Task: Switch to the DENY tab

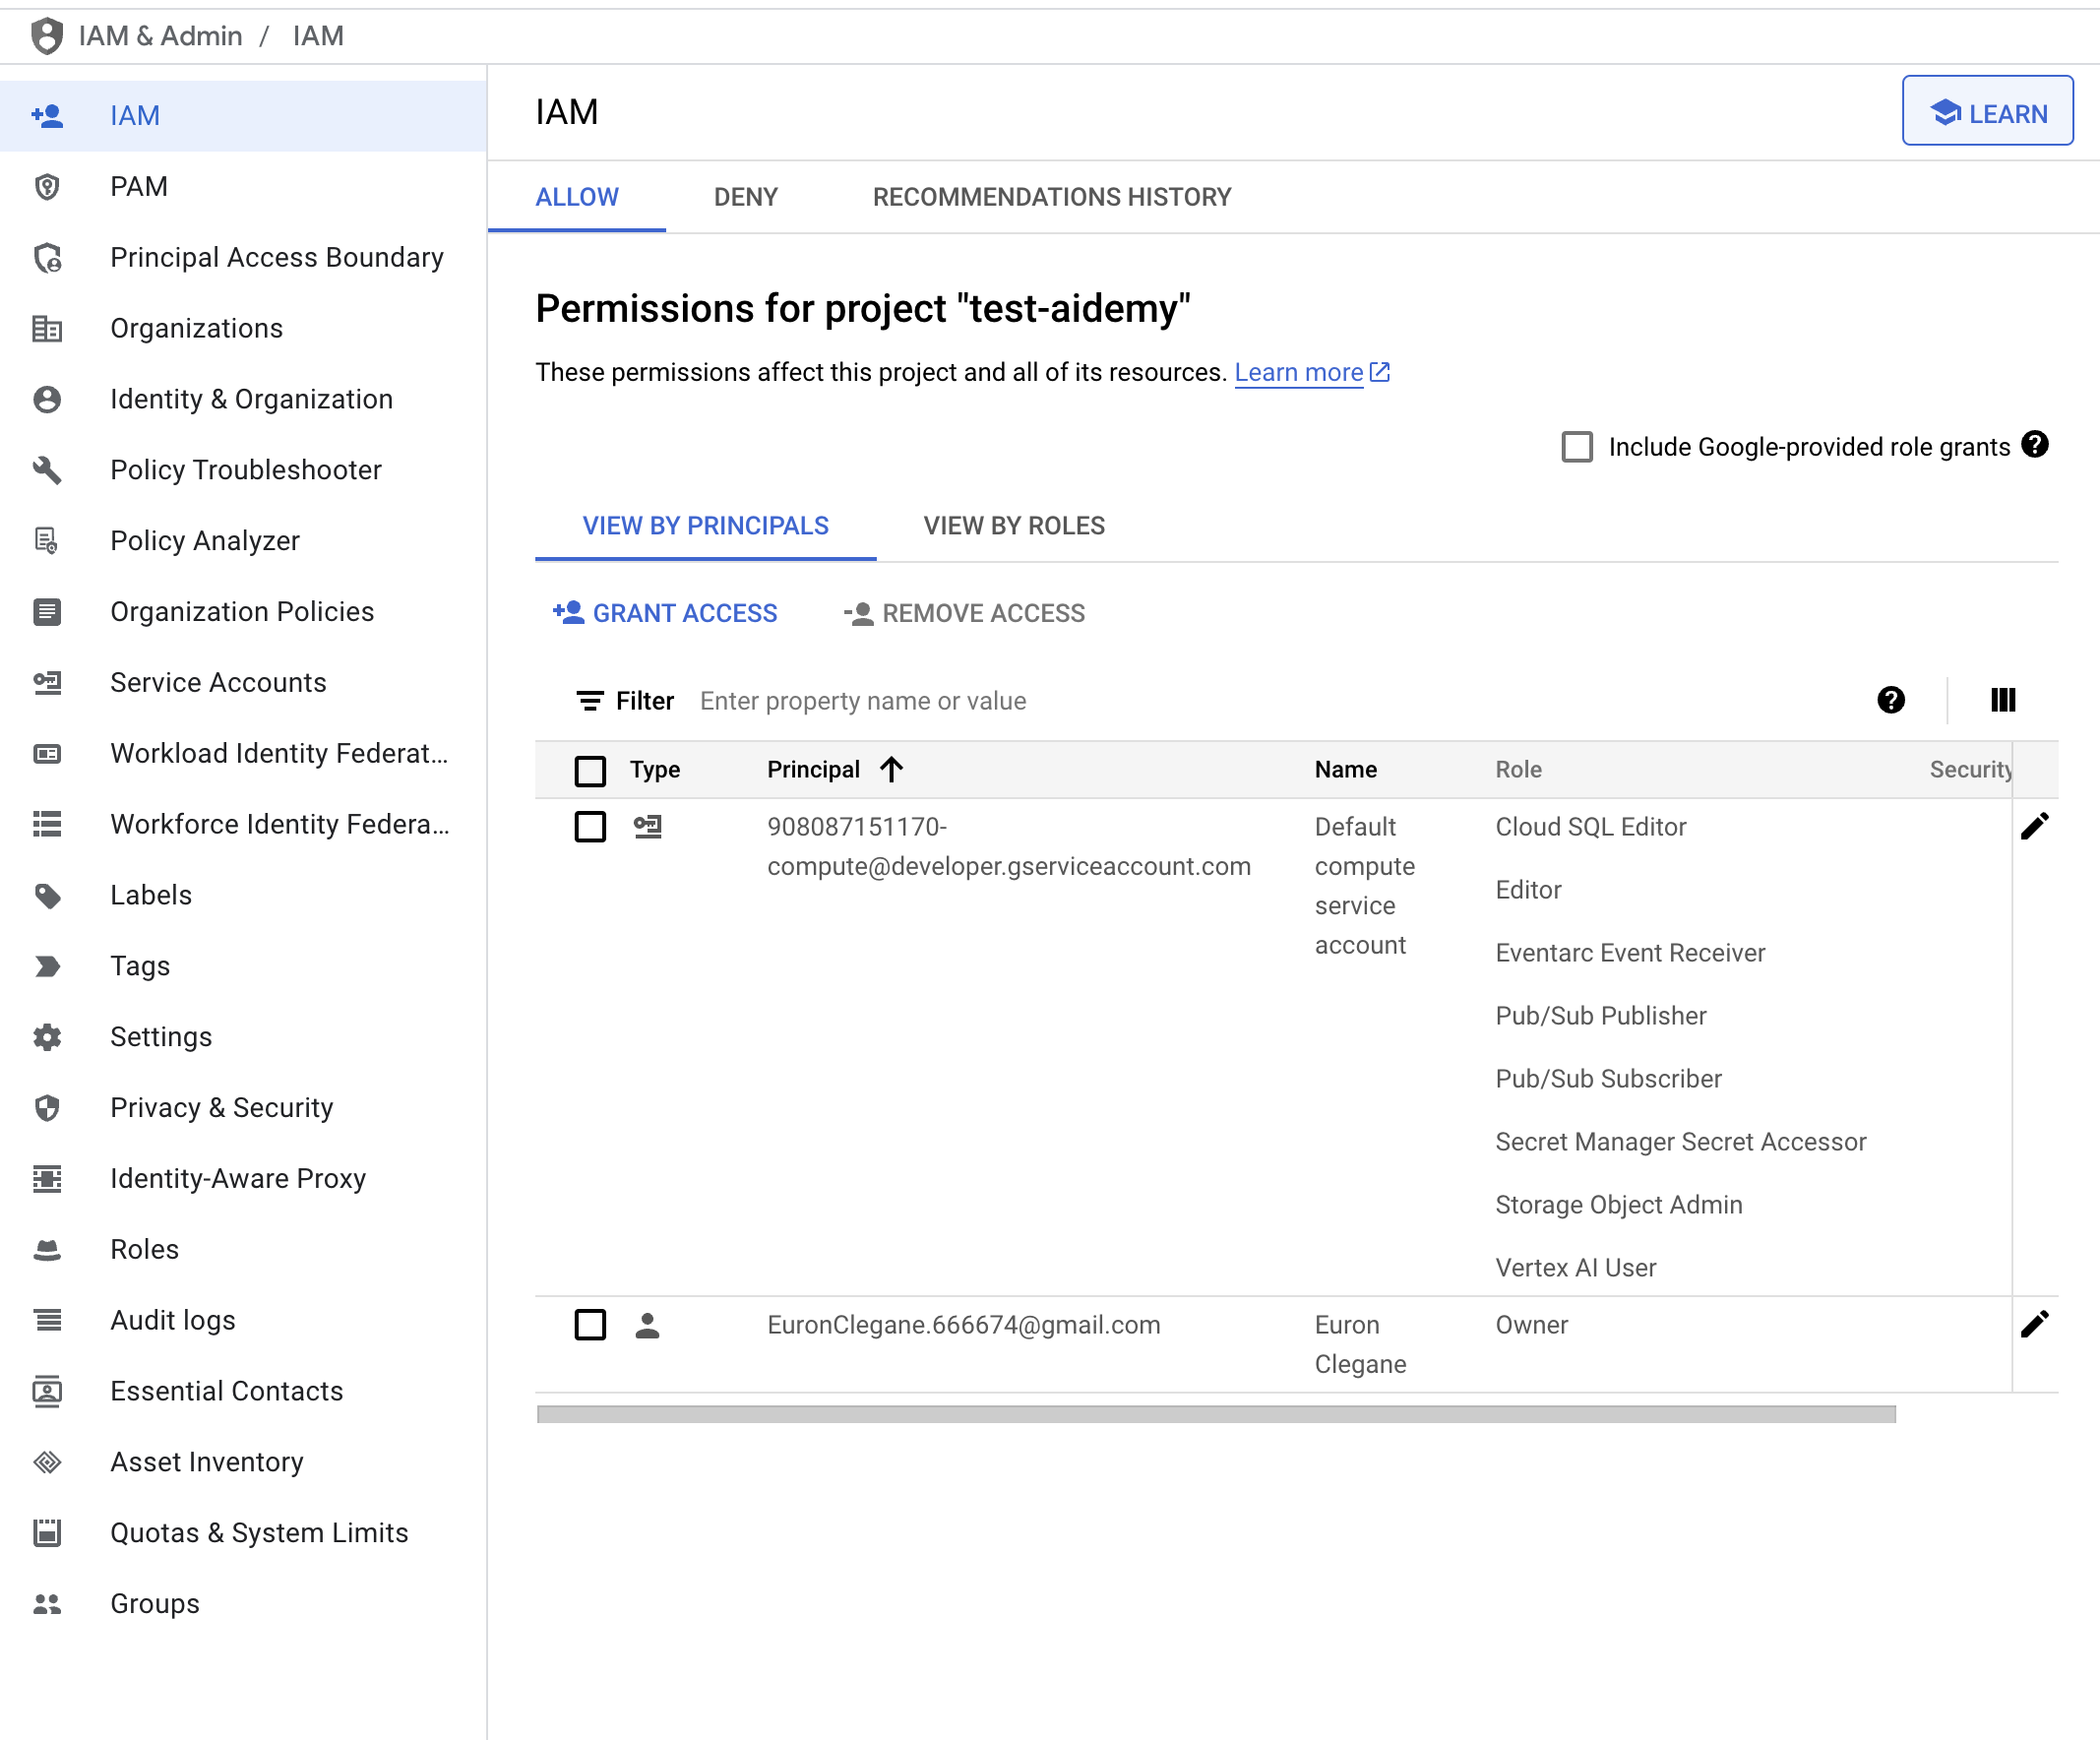Action: pos(745,195)
